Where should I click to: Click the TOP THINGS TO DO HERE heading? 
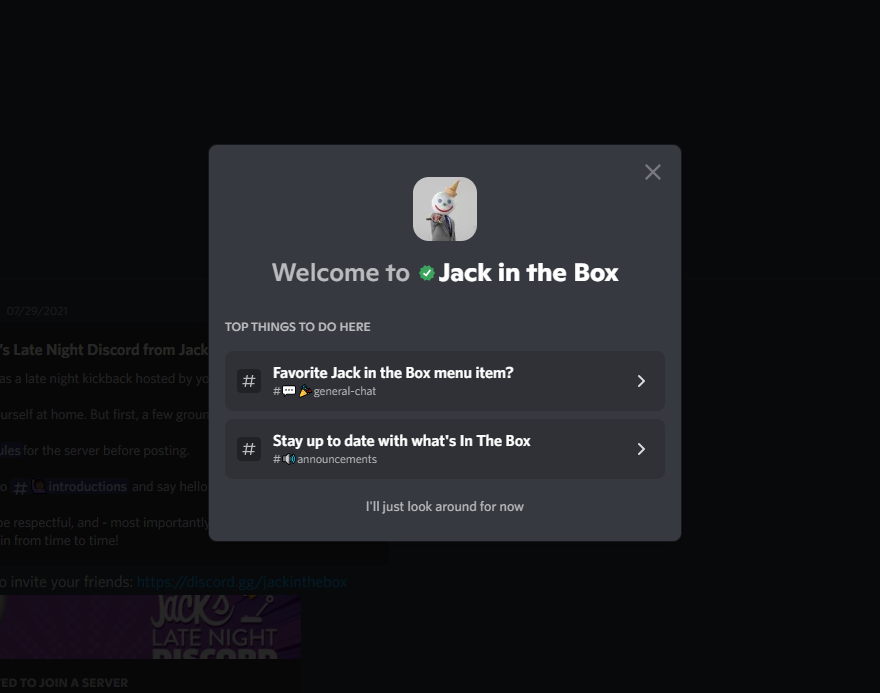(x=297, y=327)
